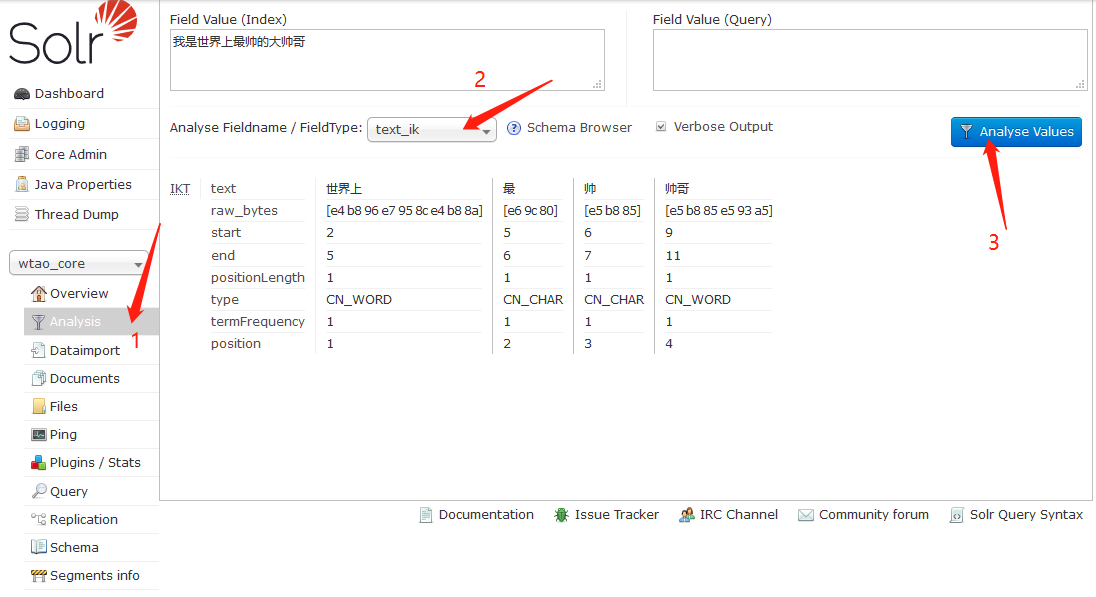Click the Solr Query Syntax icon
Image resolution: width=1096 pixels, height=597 pixels.
coord(956,515)
